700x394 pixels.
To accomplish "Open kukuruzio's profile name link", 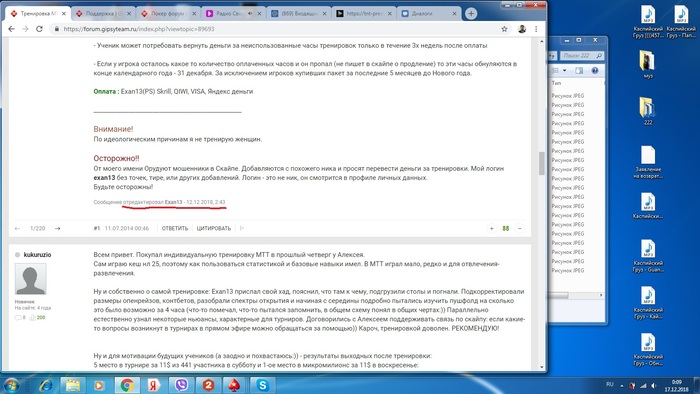I will pyautogui.click(x=37, y=254).
